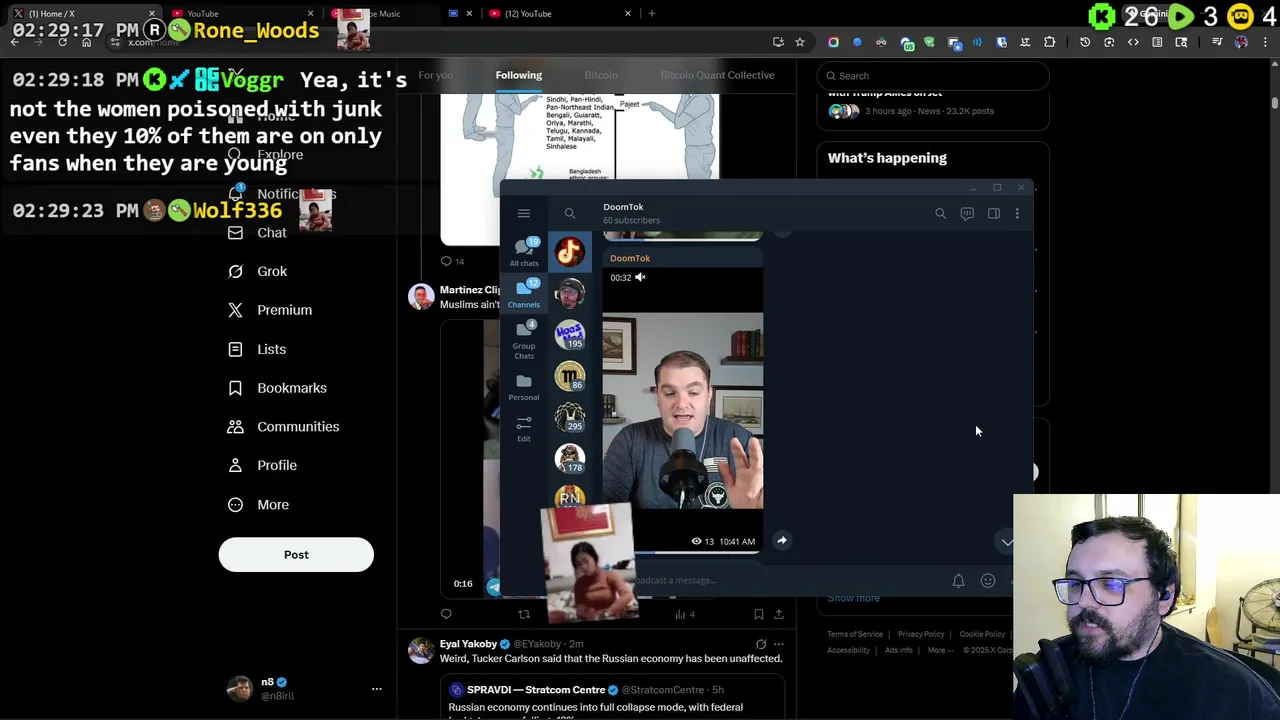The height and width of the screenshot is (720, 1280).
Task: Share the Martinez tweet
Action: pyautogui.click(x=779, y=614)
